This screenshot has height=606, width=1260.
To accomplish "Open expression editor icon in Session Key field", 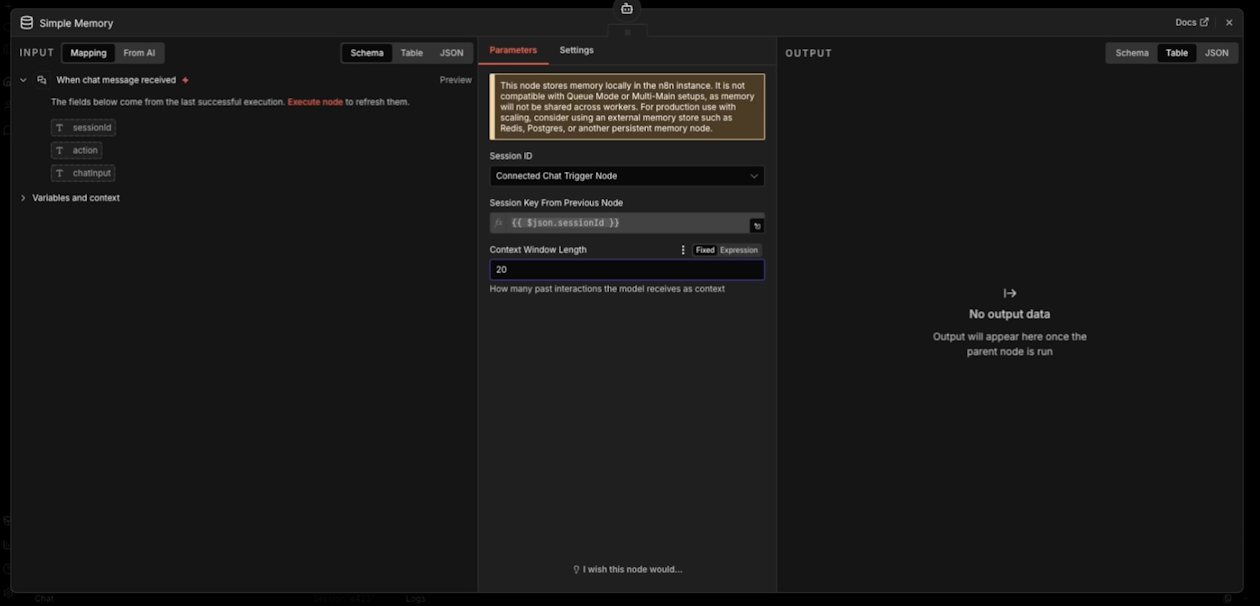I will click(x=757, y=226).
